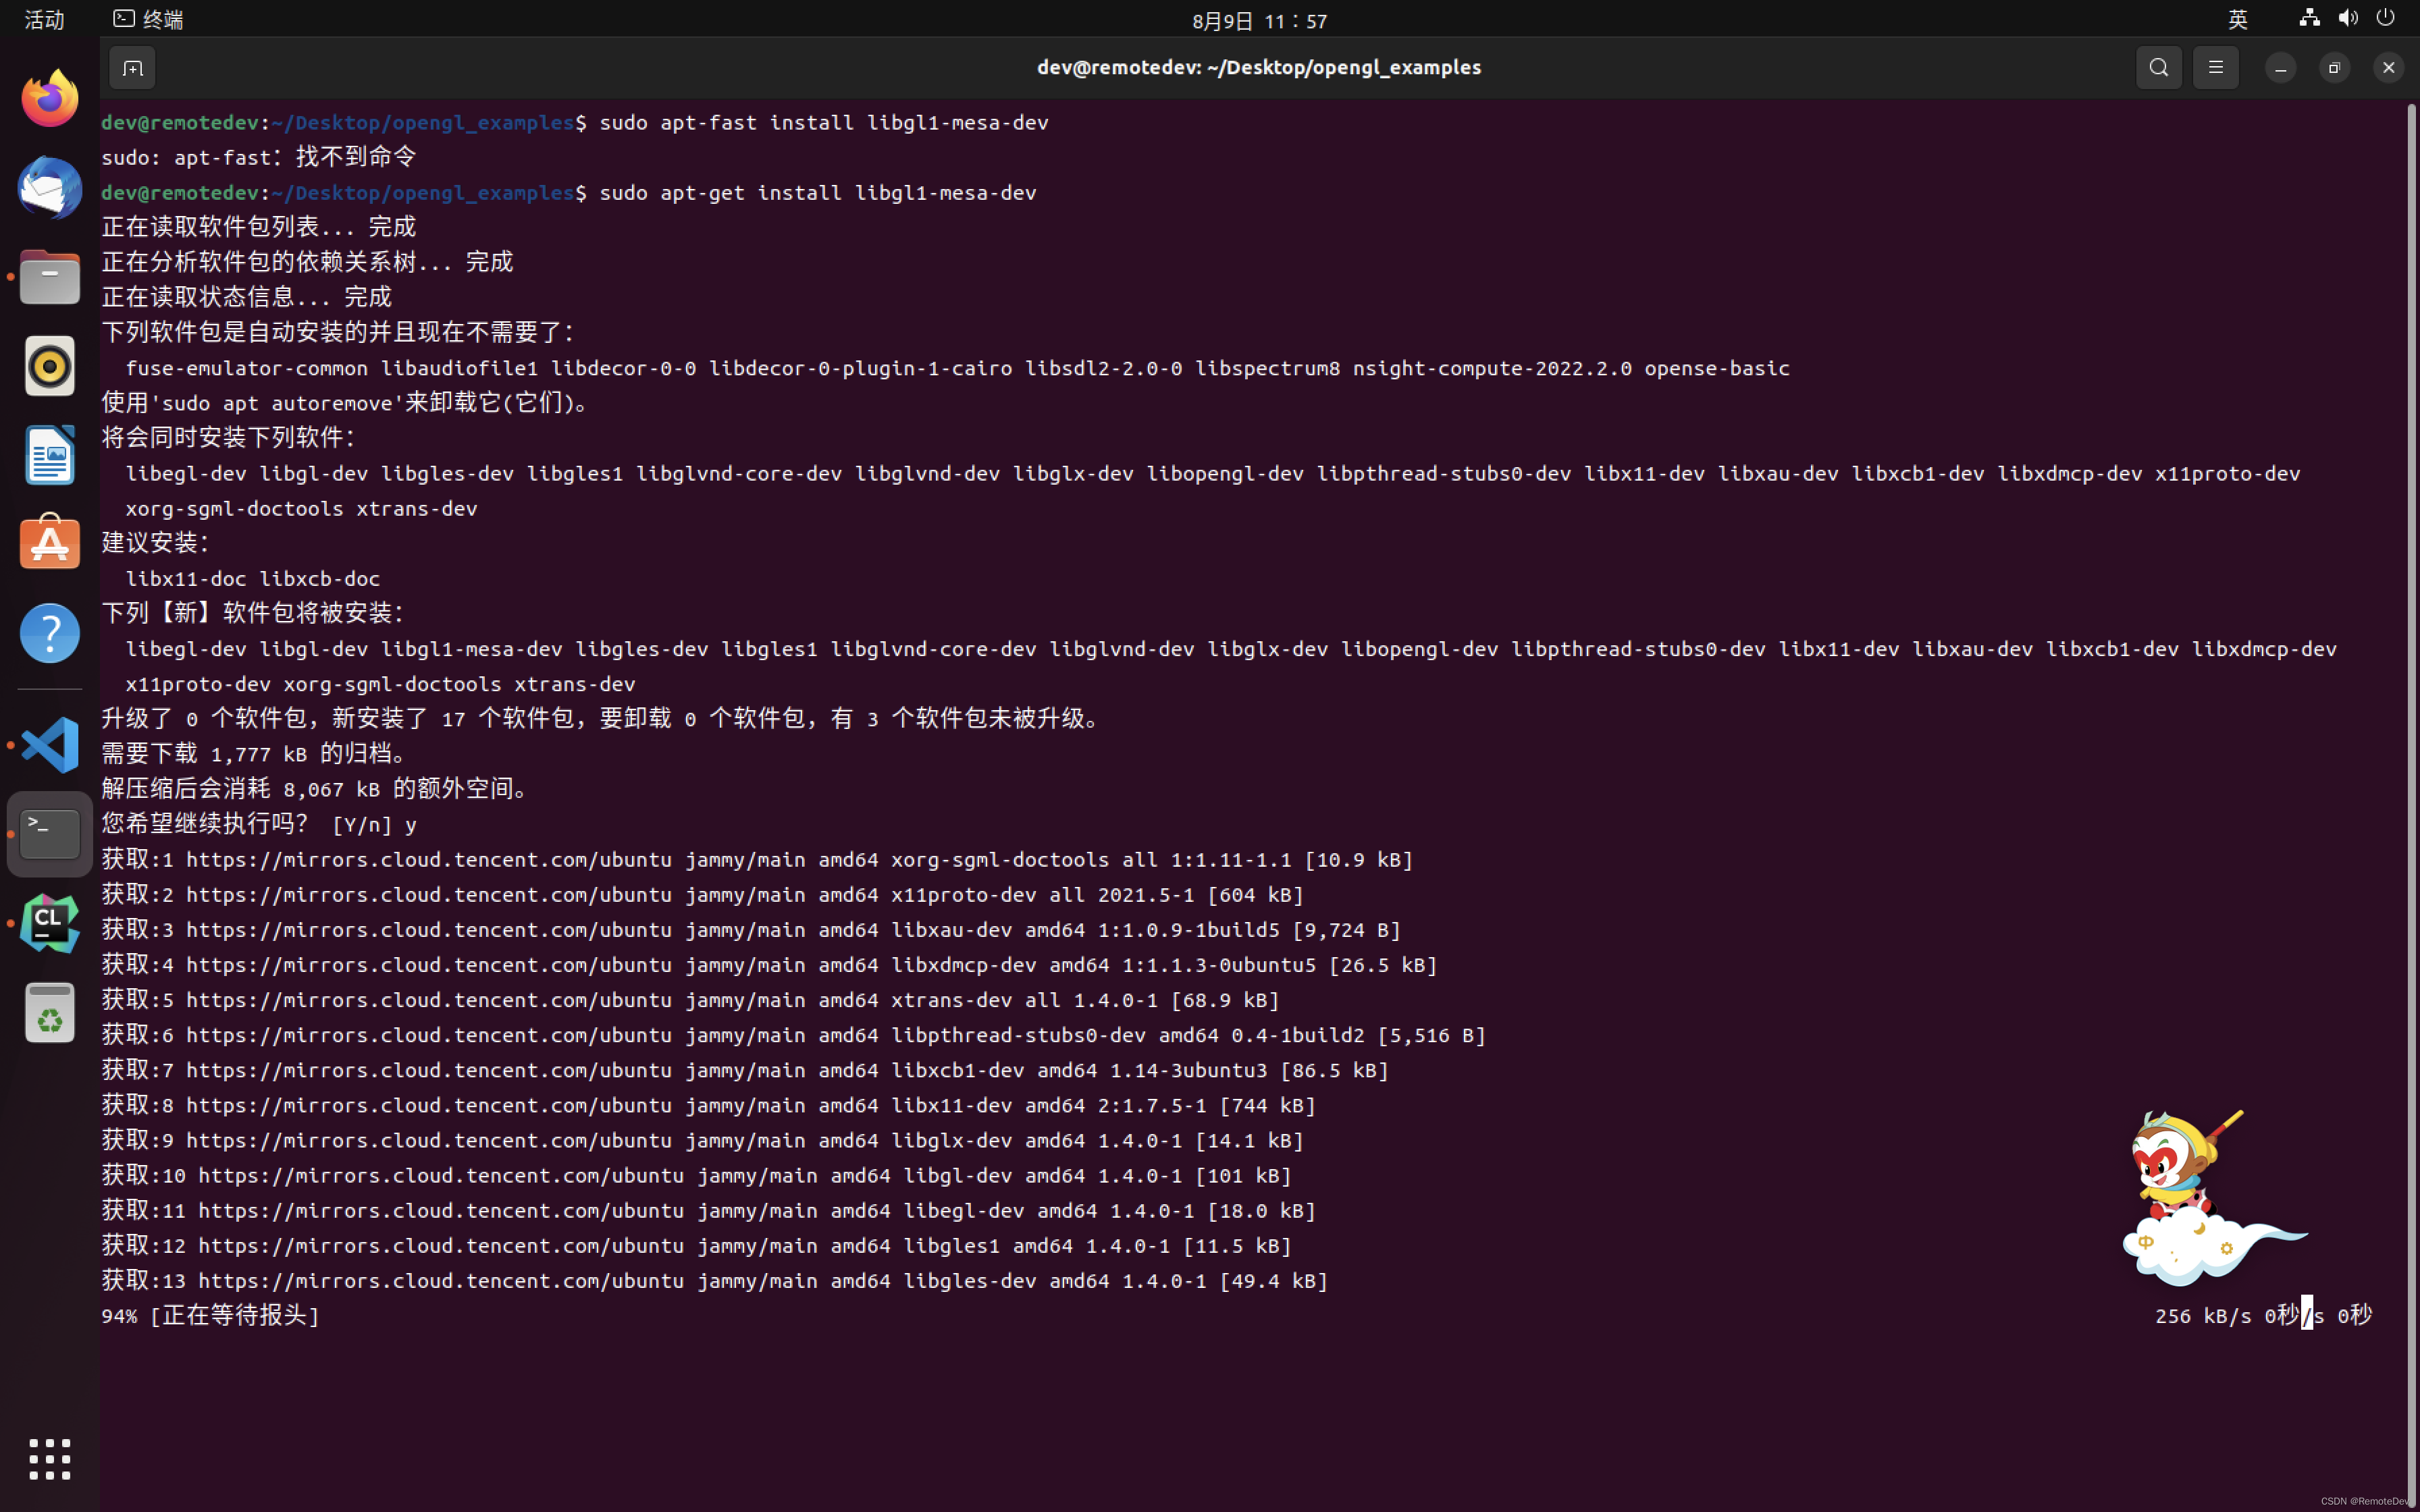The height and width of the screenshot is (1512, 2420).
Task: Close the terminal window
Action: (x=2389, y=68)
